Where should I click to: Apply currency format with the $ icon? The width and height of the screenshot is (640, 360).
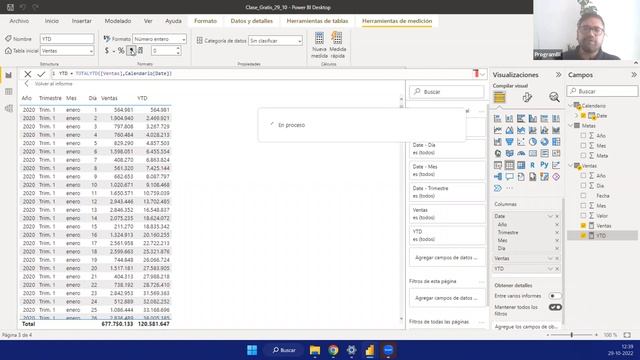point(107,51)
